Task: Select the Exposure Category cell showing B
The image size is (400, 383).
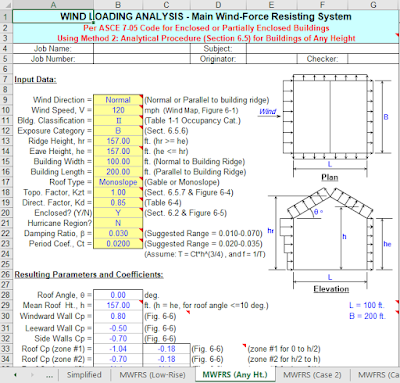Action: click(118, 131)
